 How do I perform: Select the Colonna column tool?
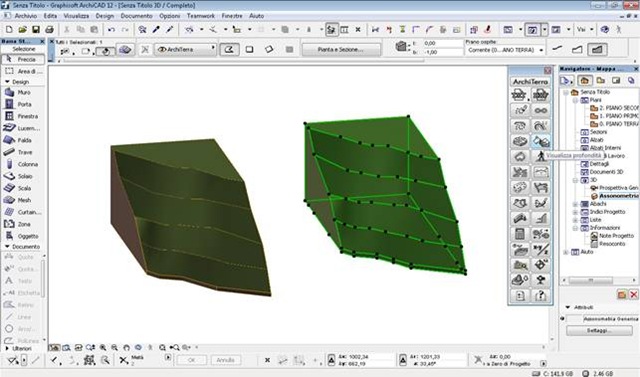pos(23,164)
